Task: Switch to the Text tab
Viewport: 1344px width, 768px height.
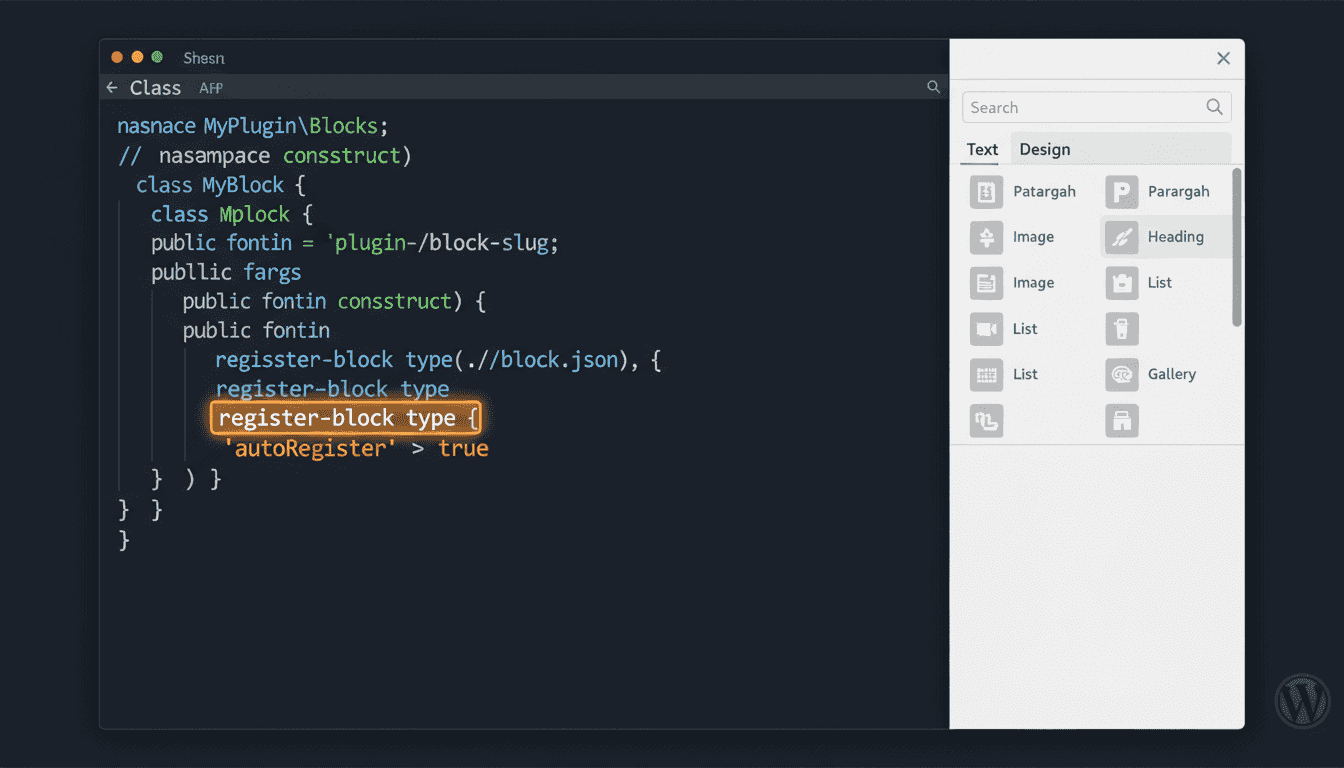Action: 982,149
